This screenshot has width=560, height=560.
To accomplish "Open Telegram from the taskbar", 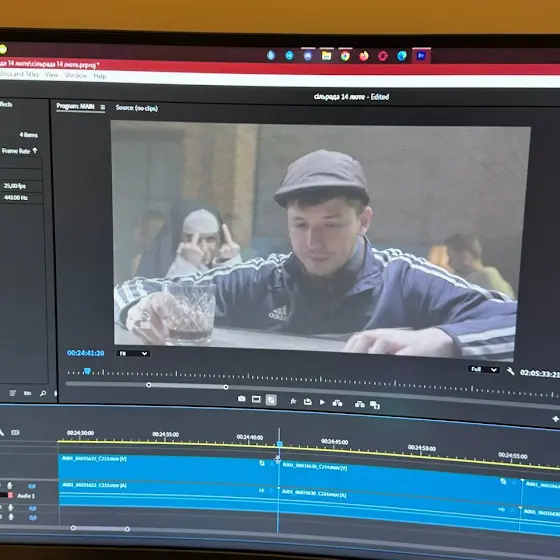I will (x=289, y=55).
